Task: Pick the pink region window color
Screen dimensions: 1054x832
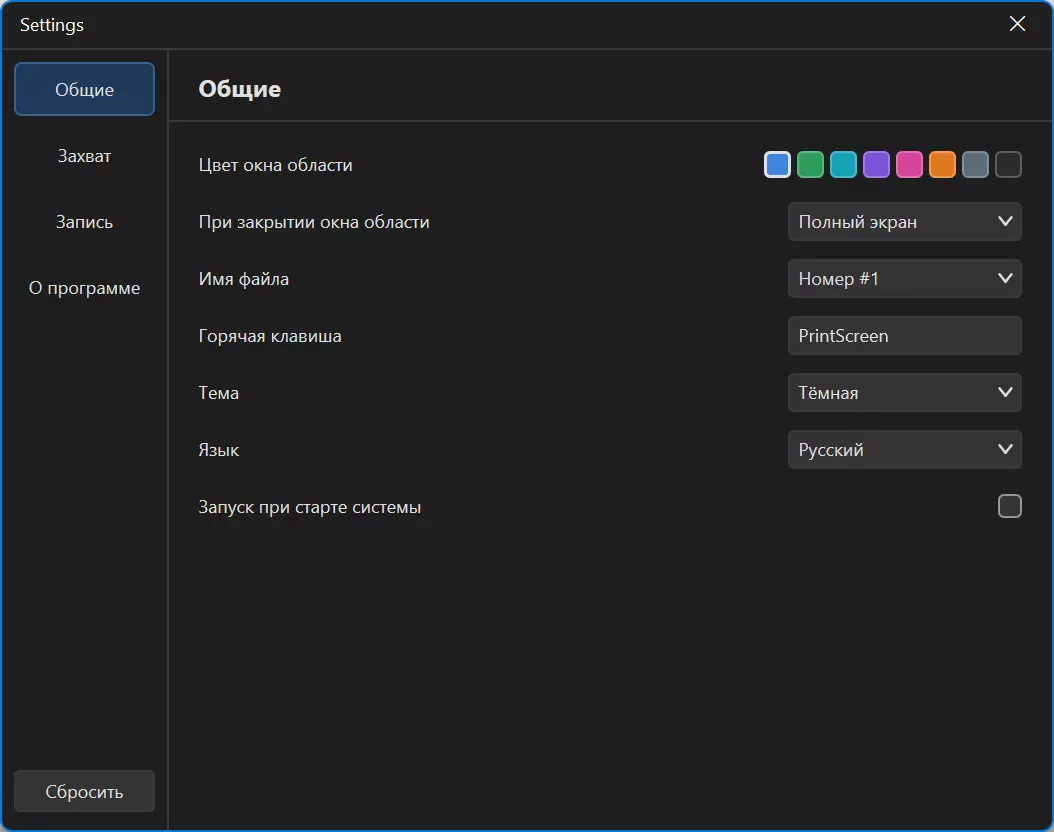Action: pyautogui.click(x=909, y=165)
